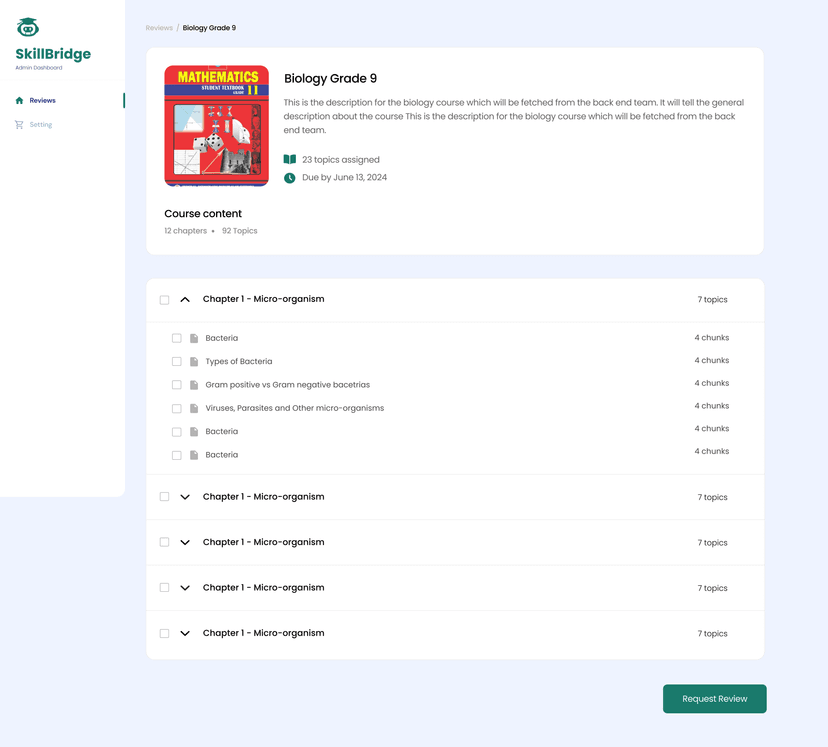
Task: Click the Biology Grade 9 breadcrumb
Action: [209, 28]
